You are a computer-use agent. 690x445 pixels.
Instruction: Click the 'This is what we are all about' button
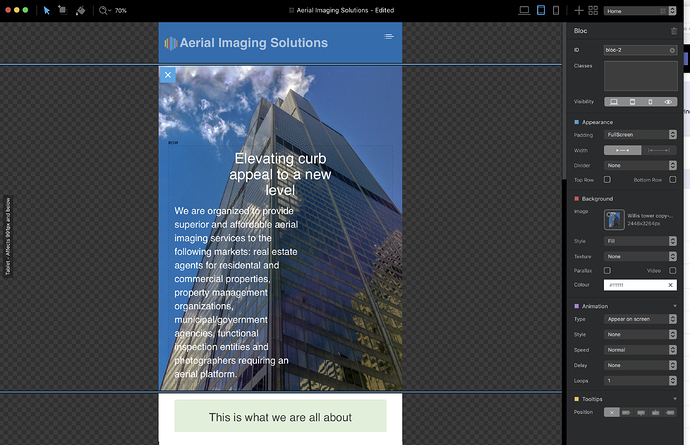coord(280,417)
